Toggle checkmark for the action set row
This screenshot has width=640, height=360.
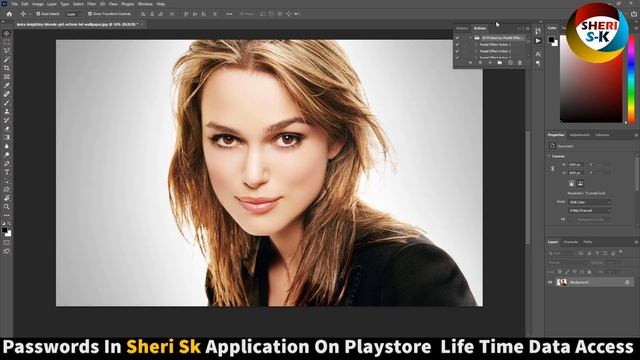(457, 38)
